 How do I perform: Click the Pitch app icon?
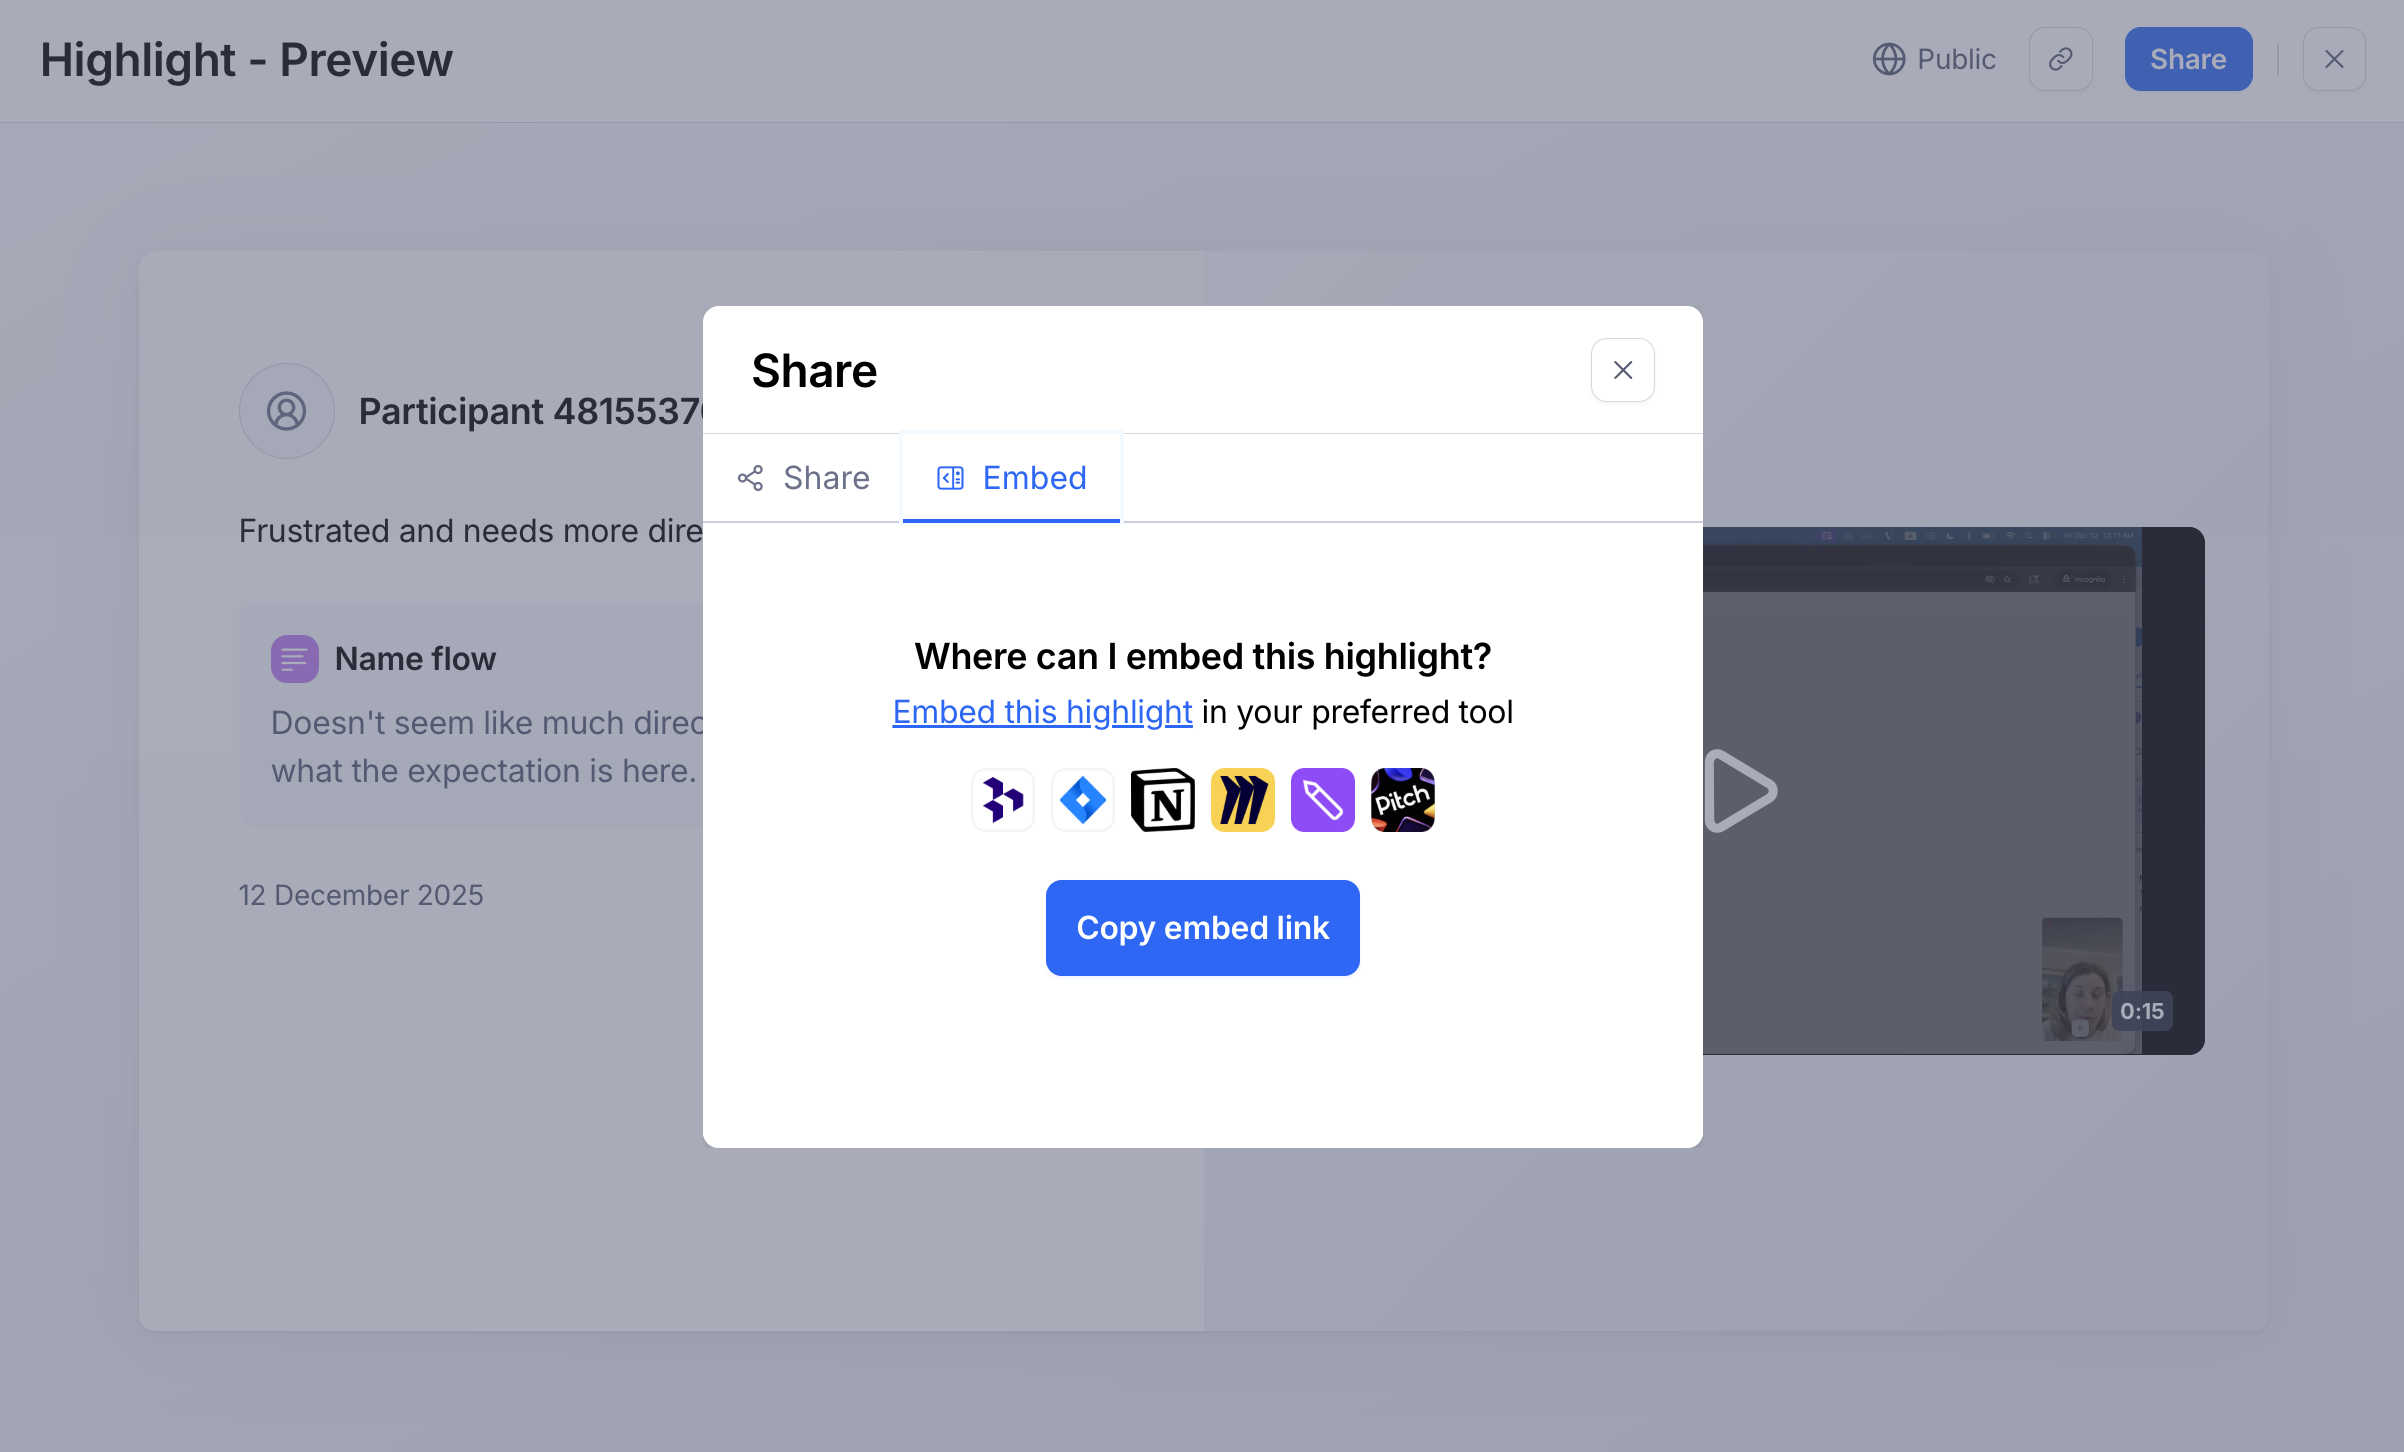coord(1403,800)
